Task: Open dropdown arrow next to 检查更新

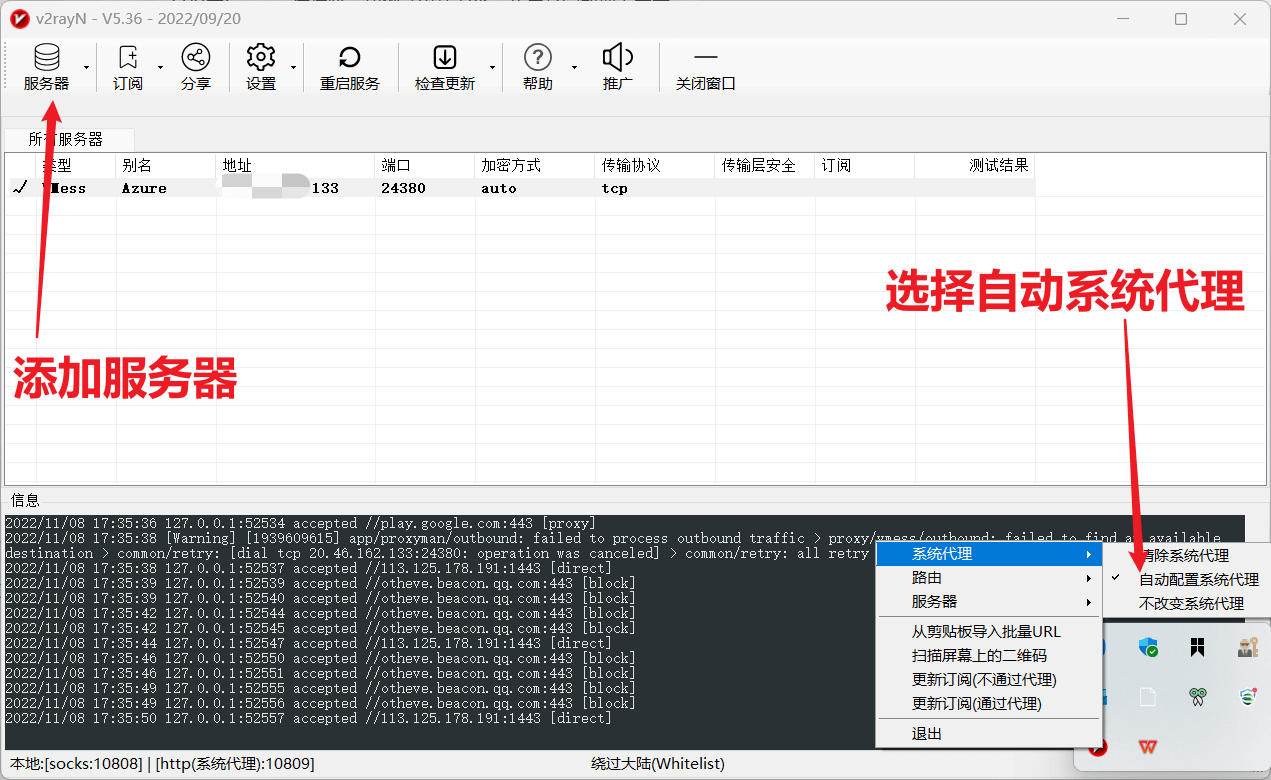Action: (x=492, y=68)
